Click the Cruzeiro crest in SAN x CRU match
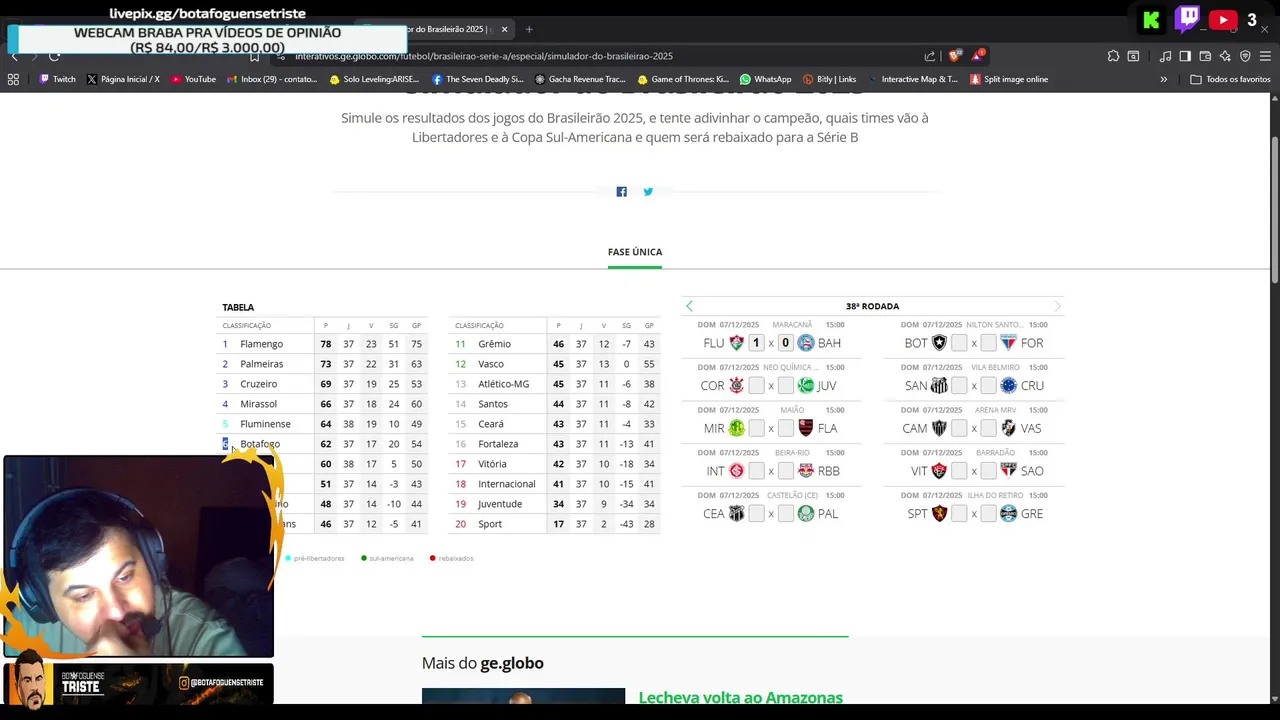 pyautogui.click(x=1008, y=386)
